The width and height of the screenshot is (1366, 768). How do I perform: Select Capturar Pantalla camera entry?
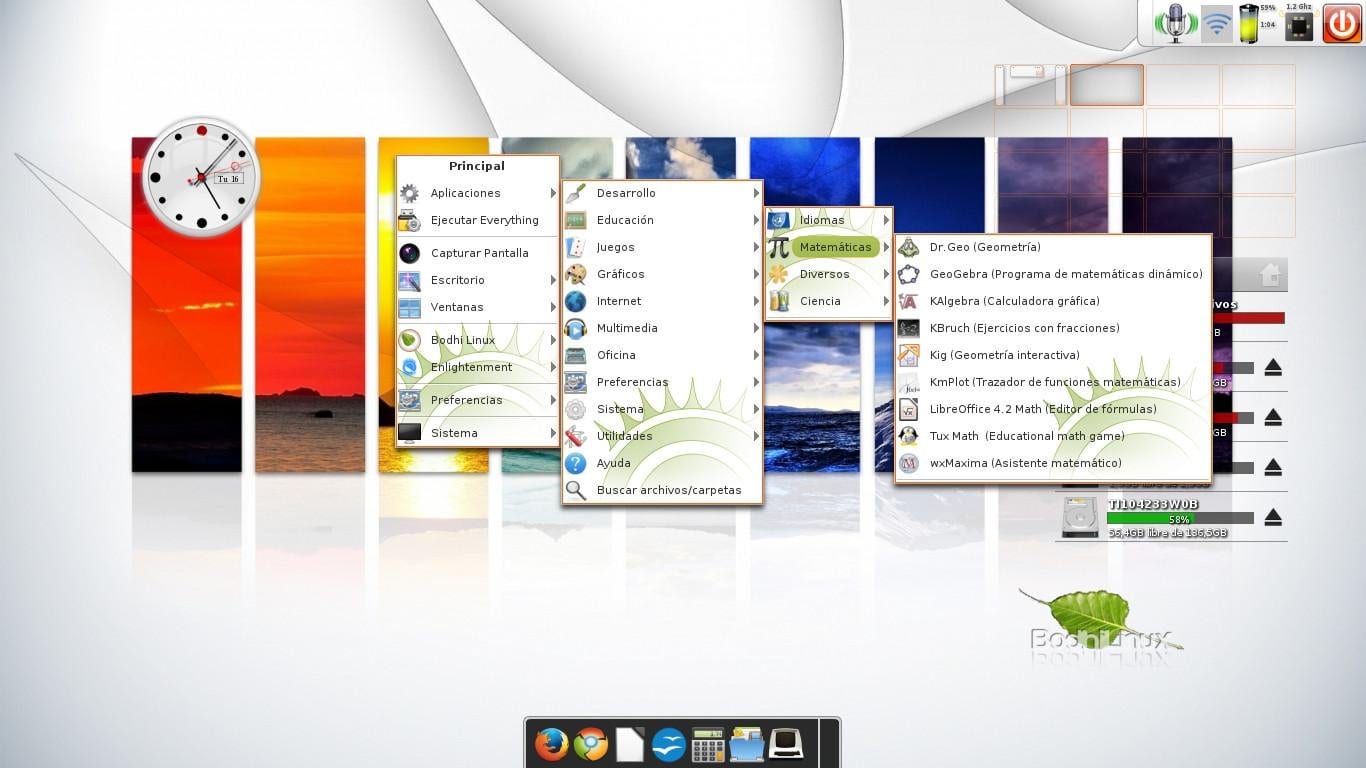(477, 253)
